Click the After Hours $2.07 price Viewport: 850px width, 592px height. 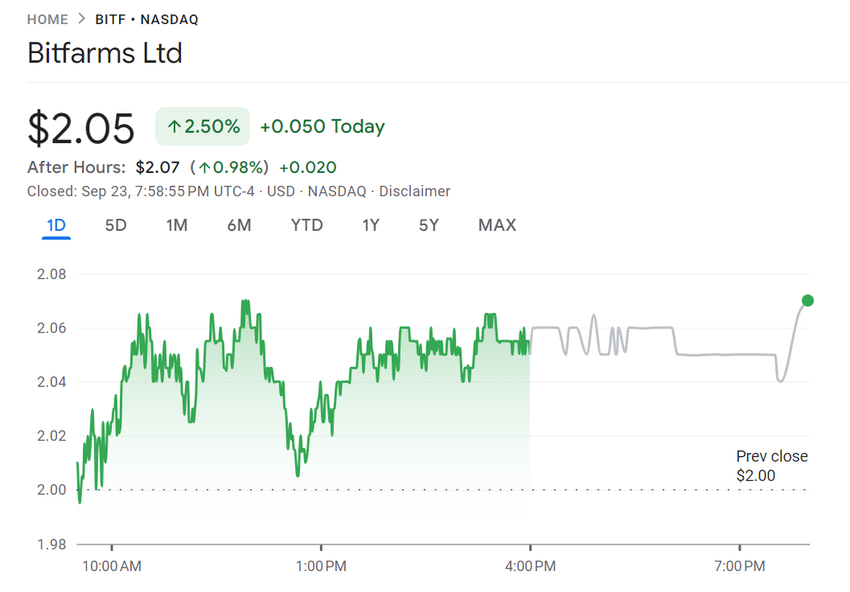pyautogui.click(x=157, y=167)
